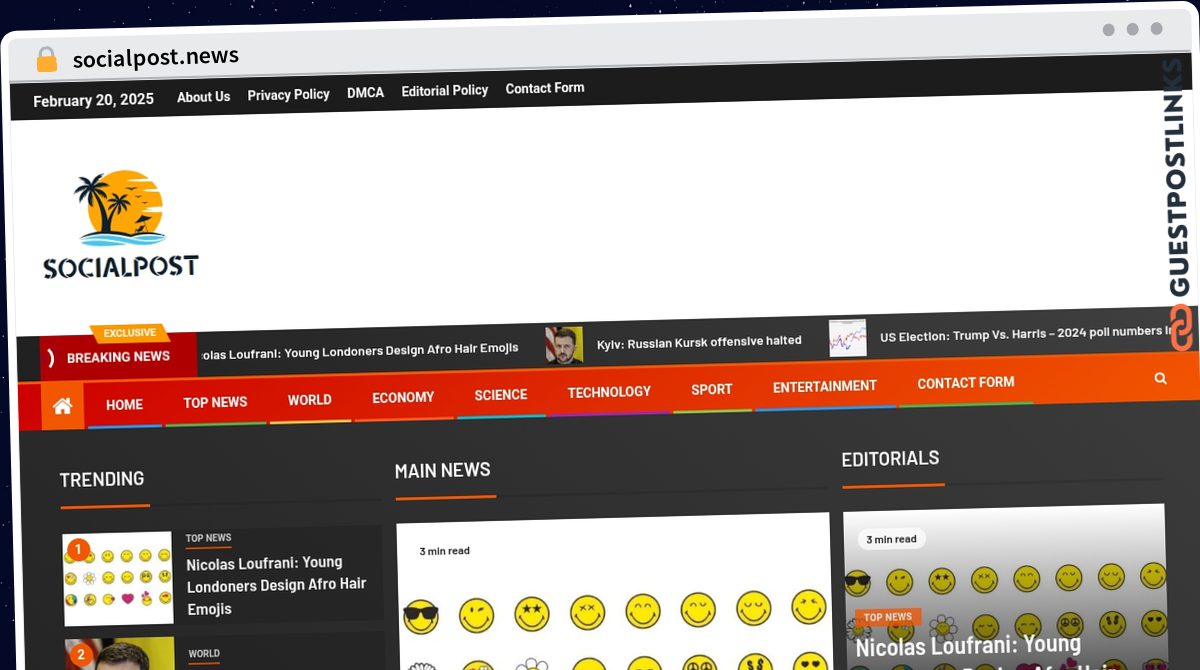Screen dimensions: 1200x670
Task: Click the Zelensky thumbnail in news ticker
Action: 564,345
